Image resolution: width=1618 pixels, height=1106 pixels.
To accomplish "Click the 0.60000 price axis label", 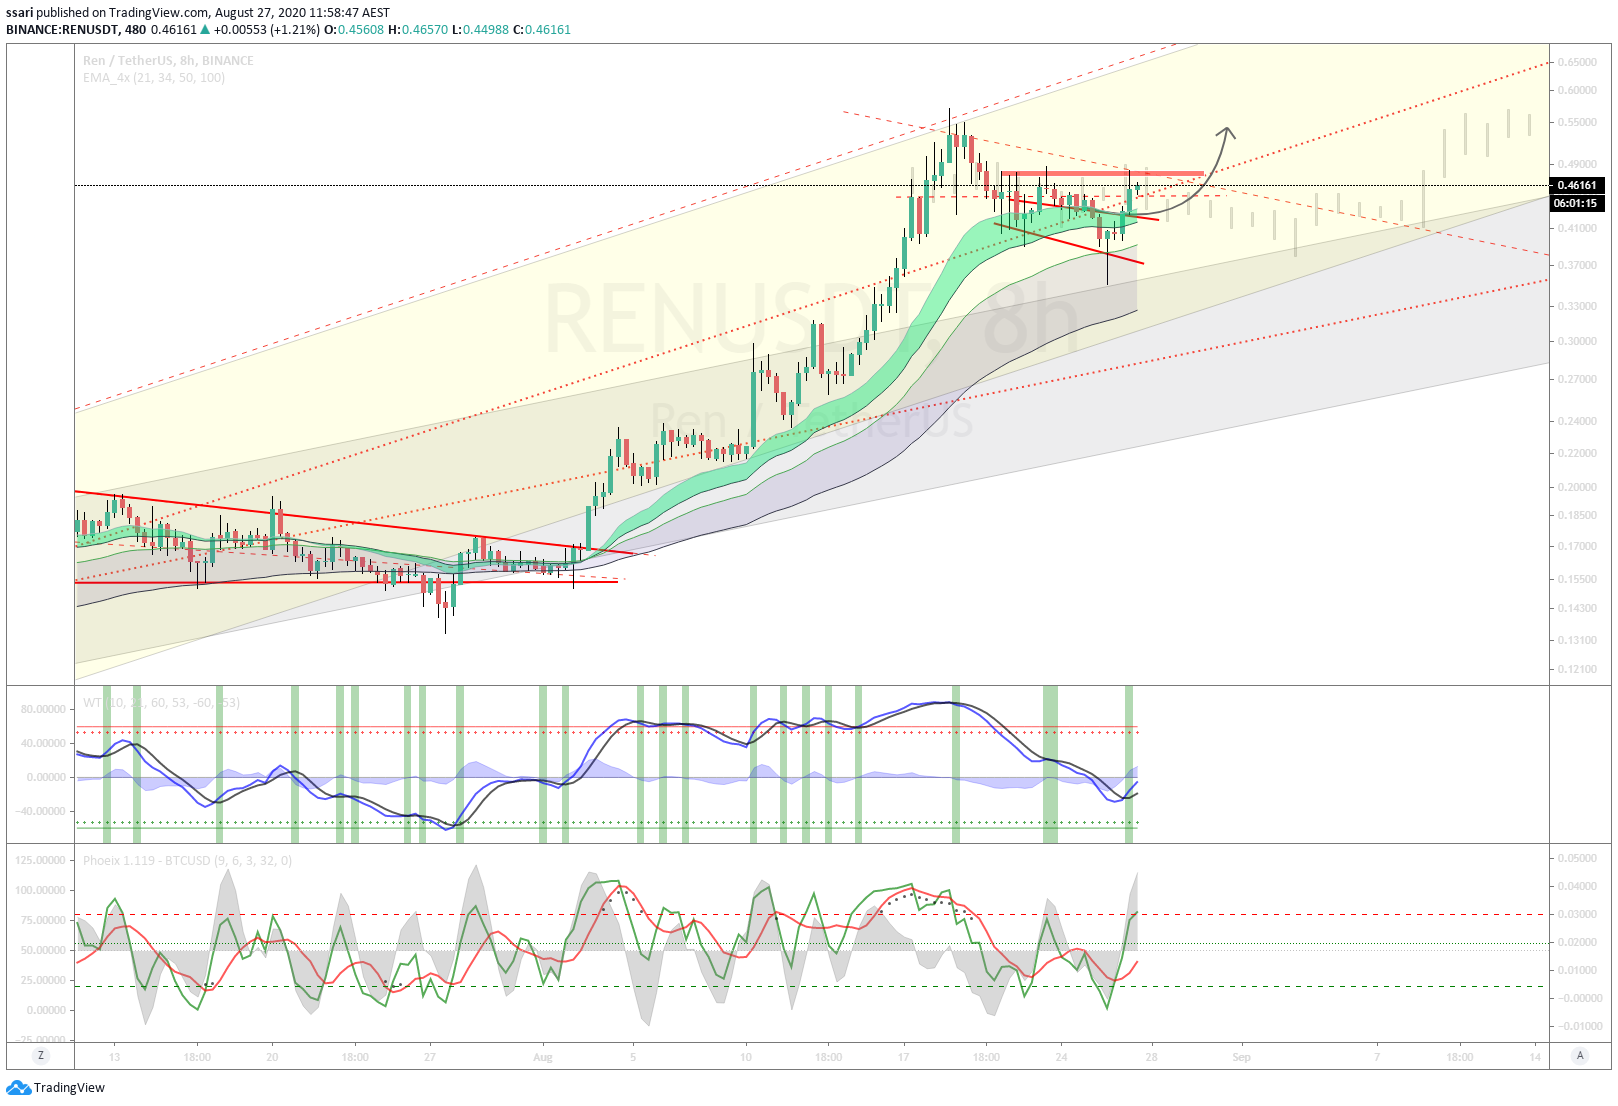I will click(1577, 90).
